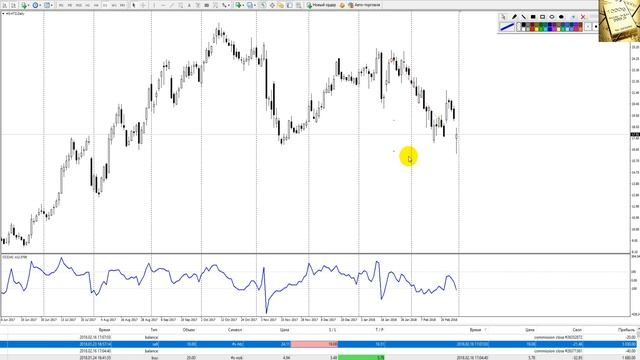Select the horizontal line drawing tool

[x=163, y=5]
